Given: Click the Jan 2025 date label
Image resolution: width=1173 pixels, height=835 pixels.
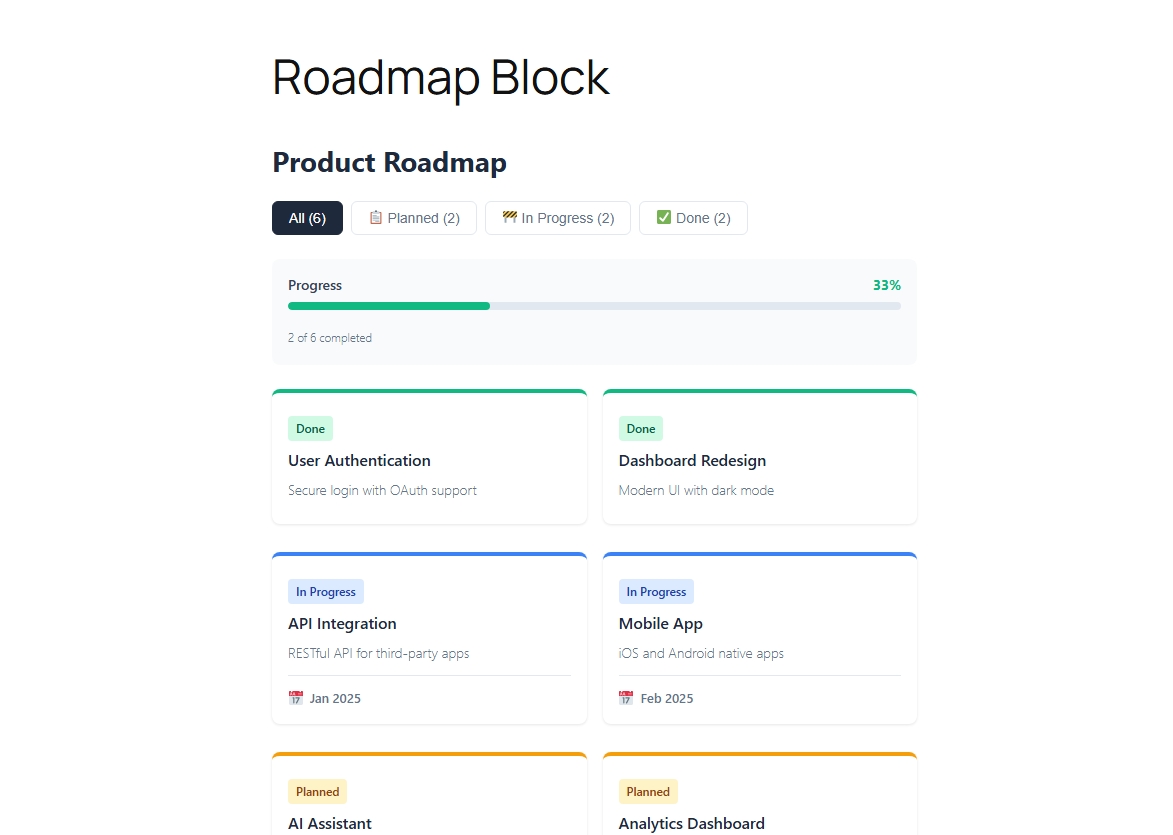Looking at the screenshot, I should tap(335, 698).
